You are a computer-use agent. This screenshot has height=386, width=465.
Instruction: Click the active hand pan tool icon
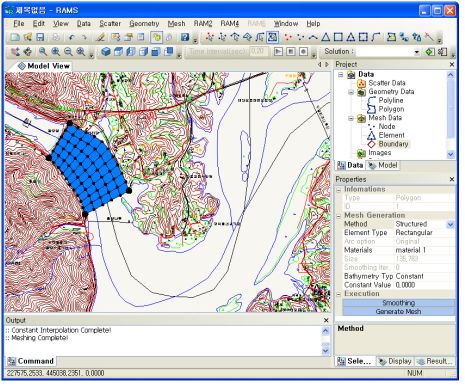(156, 37)
